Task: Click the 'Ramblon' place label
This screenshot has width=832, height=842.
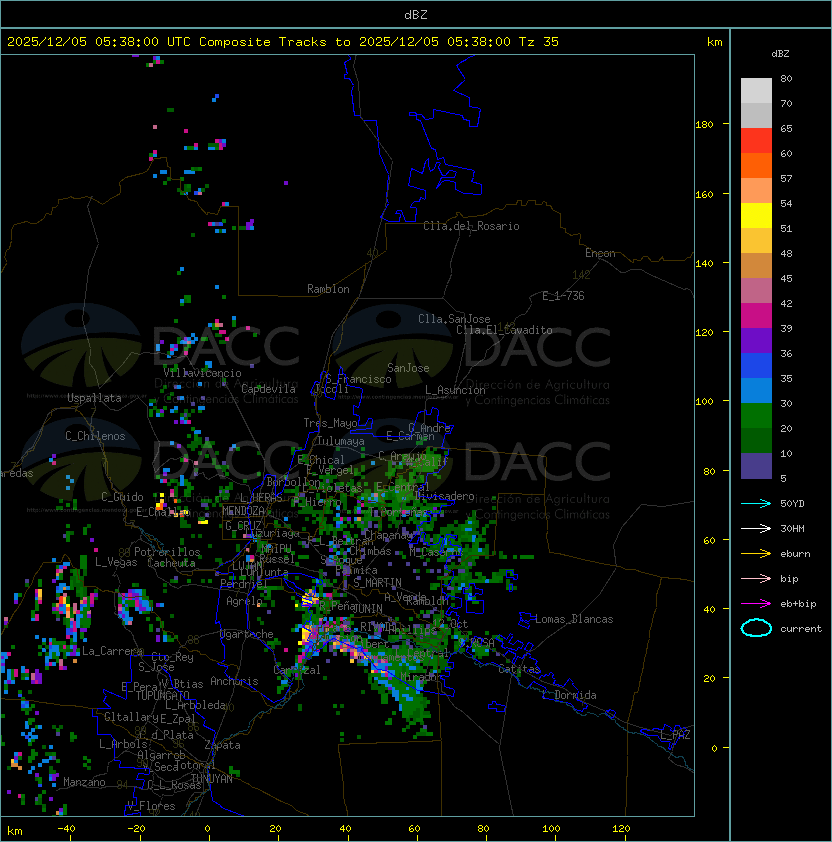Action: [x=328, y=289]
